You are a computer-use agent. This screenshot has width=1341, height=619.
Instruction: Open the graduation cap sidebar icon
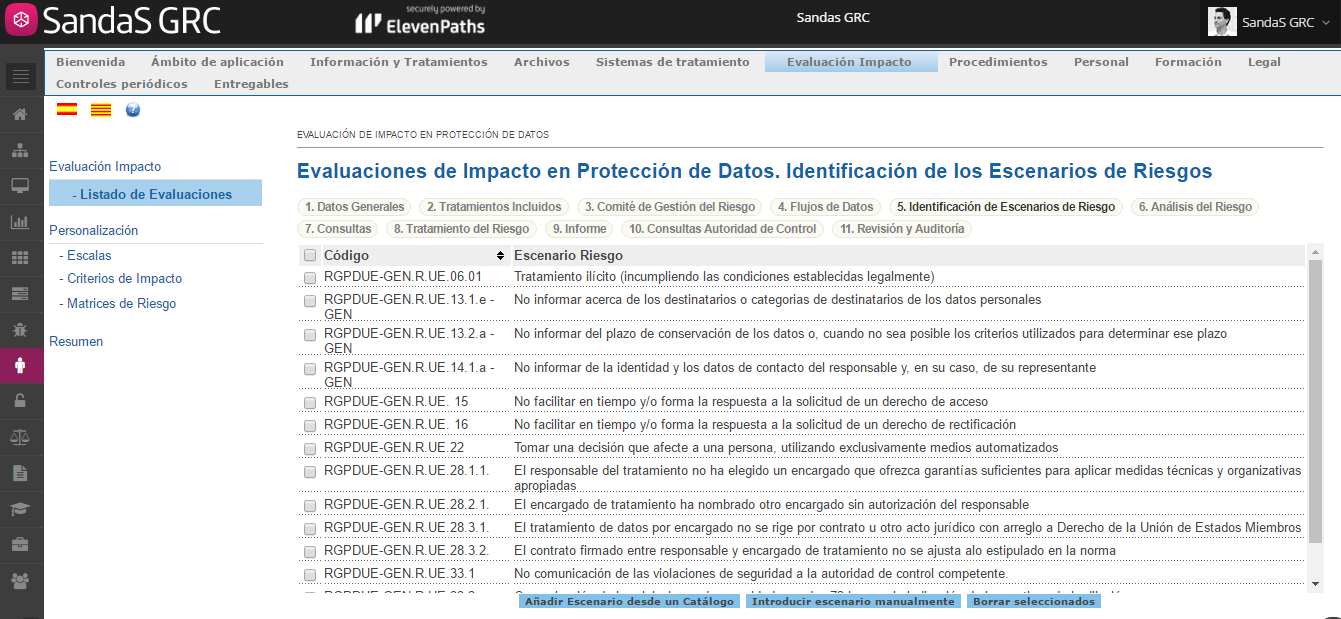pos(20,509)
